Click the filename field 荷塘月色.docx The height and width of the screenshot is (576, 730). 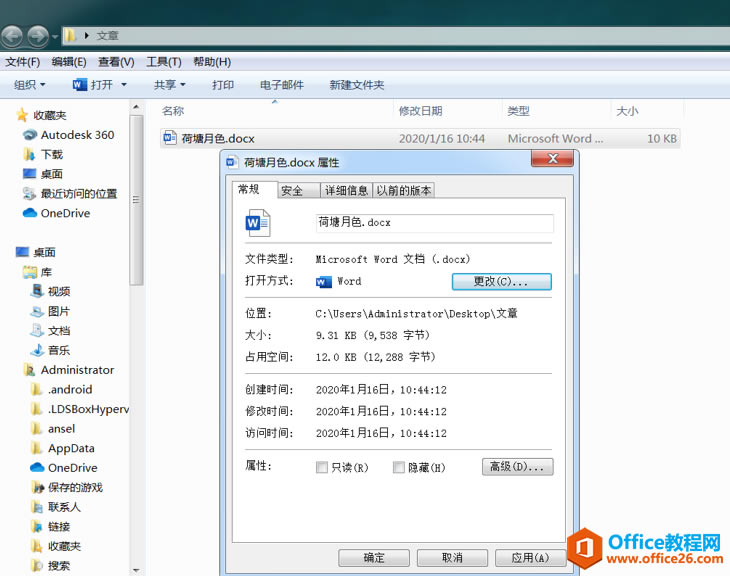(434, 223)
